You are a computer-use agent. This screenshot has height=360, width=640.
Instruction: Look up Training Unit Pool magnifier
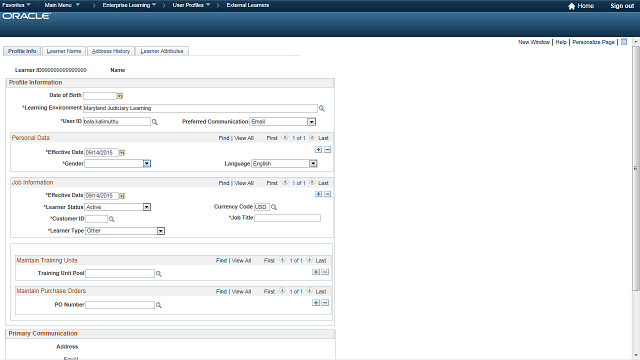159,274
